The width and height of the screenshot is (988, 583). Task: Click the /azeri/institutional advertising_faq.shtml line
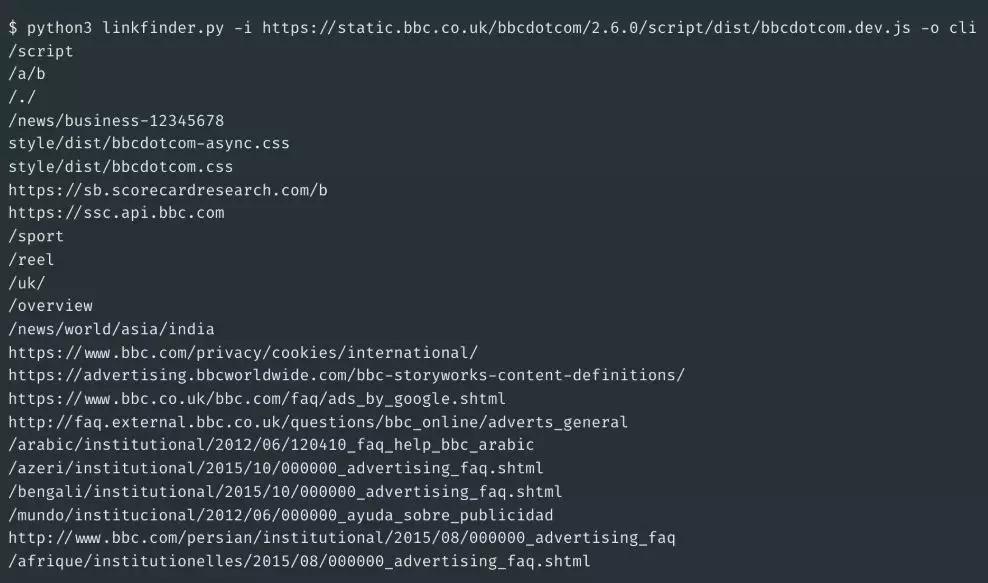click(x=276, y=468)
